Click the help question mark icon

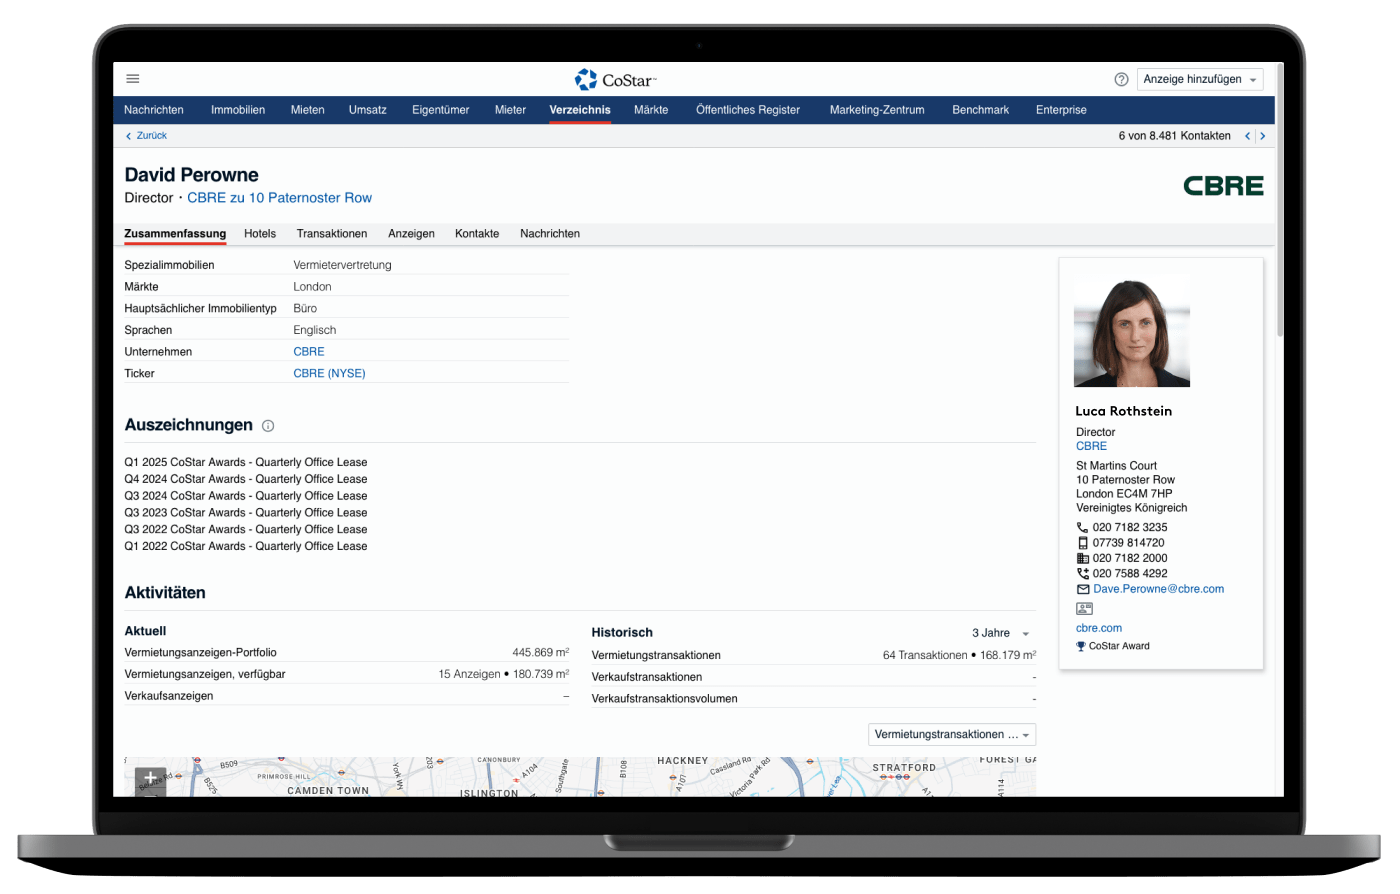click(x=1121, y=79)
